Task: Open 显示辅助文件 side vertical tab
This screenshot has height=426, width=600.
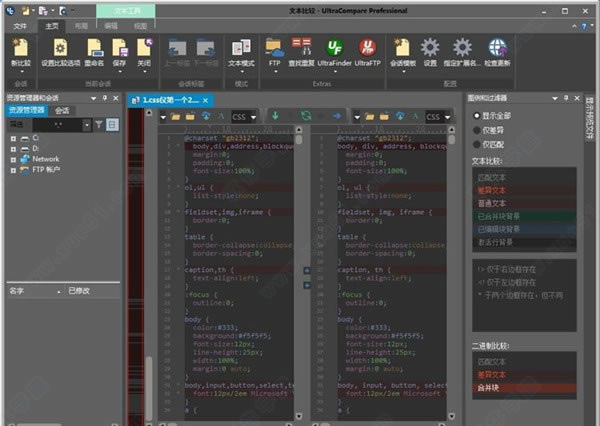Action: 589,118
